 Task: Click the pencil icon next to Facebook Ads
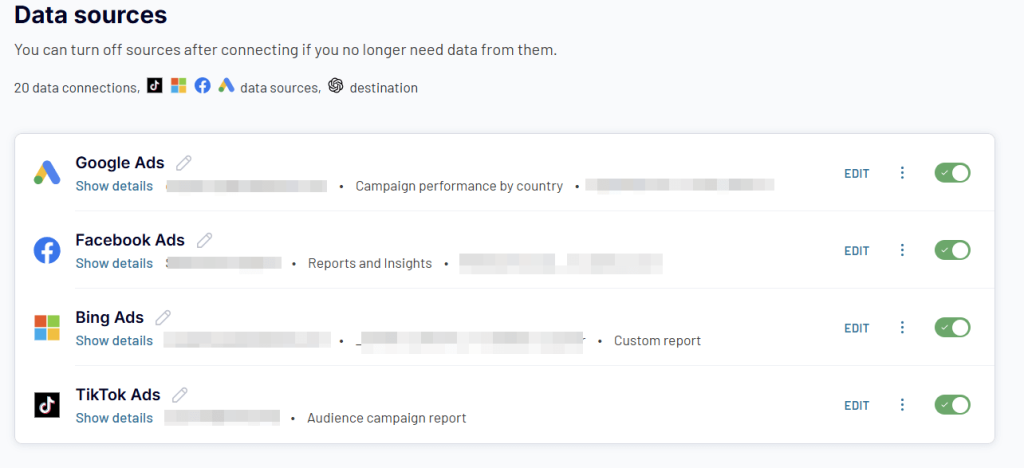[204, 240]
